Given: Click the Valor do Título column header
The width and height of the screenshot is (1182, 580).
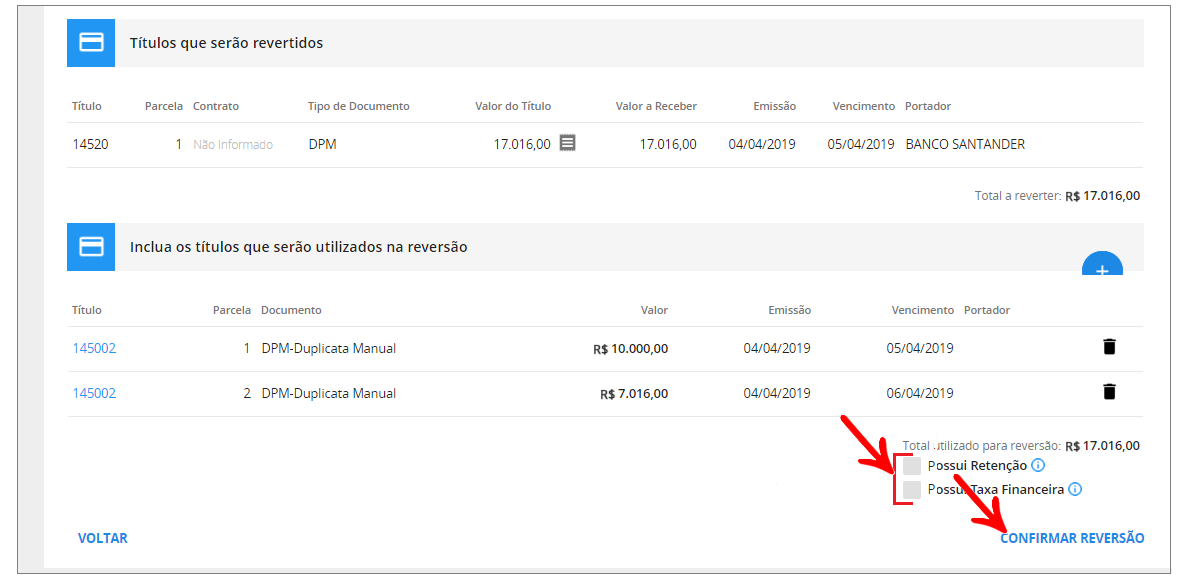Looking at the screenshot, I should pos(512,106).
